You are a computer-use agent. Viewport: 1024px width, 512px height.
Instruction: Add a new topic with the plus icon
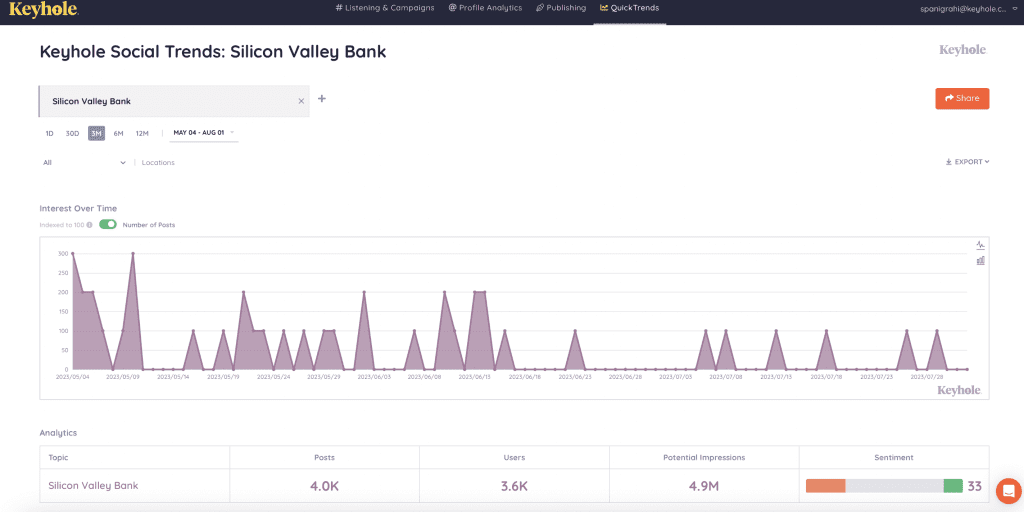321,99
